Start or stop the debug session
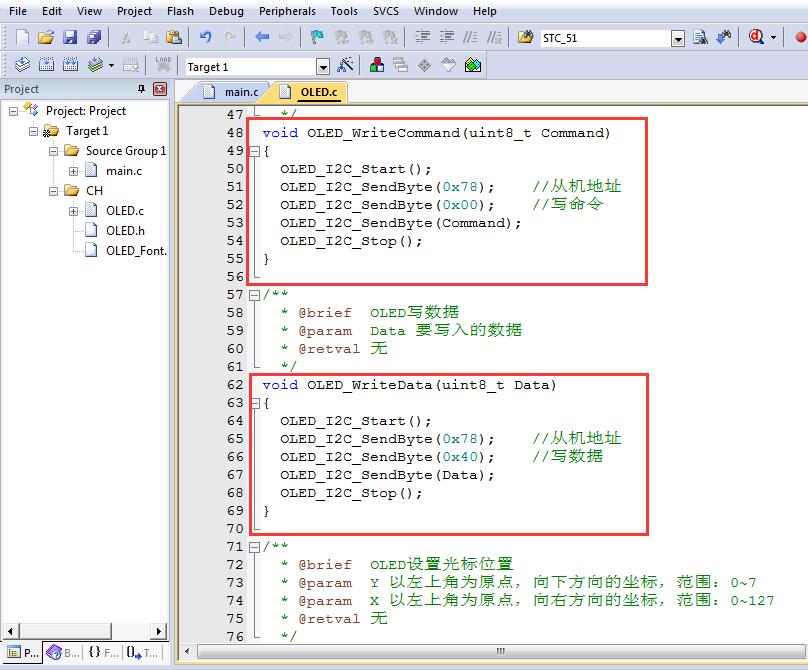 (x=756, y=37)
